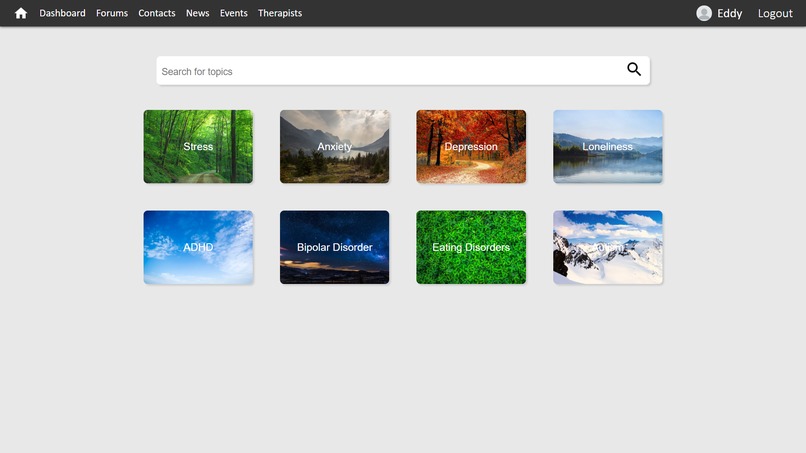The height and width of the screenshot is (453, 806).
Task: Click the home icon in navbar
Action: (x=21, y=13)
